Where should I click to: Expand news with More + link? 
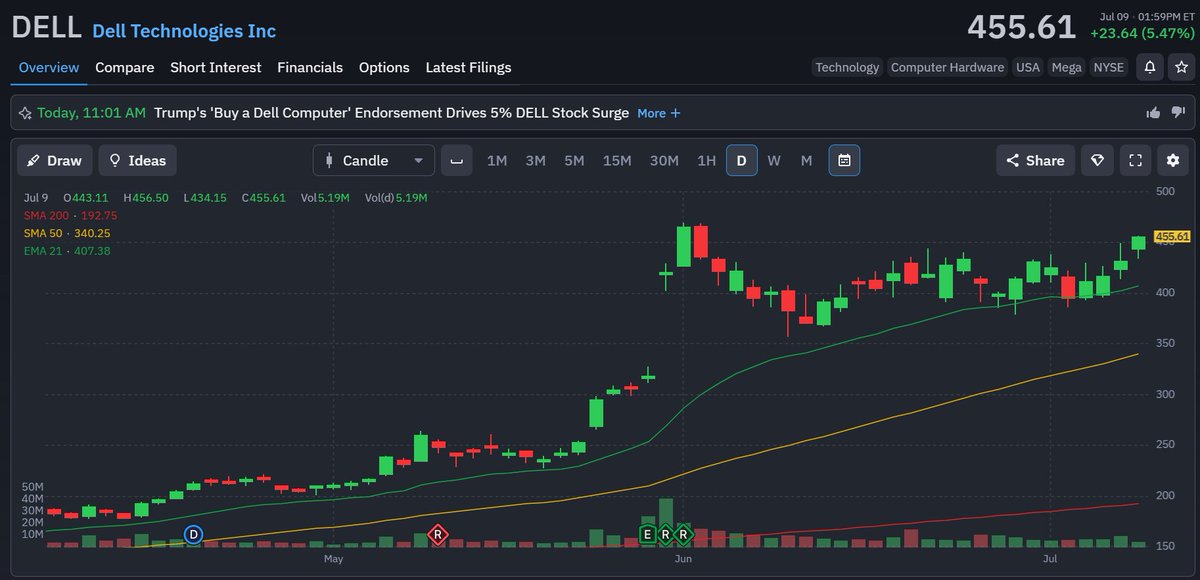click(659, 113)
